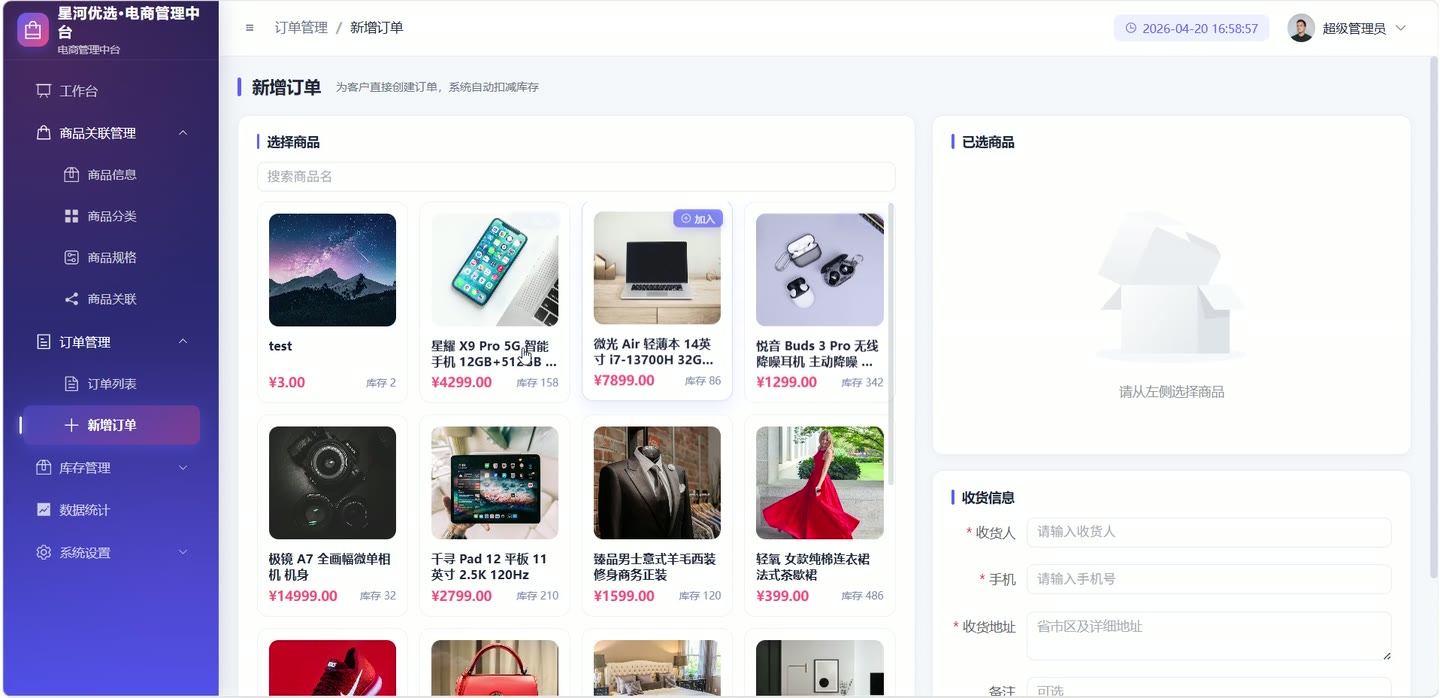Click the 商品规格 icon
Viewport: 1440px width, 698px height.
pos(71,257)
